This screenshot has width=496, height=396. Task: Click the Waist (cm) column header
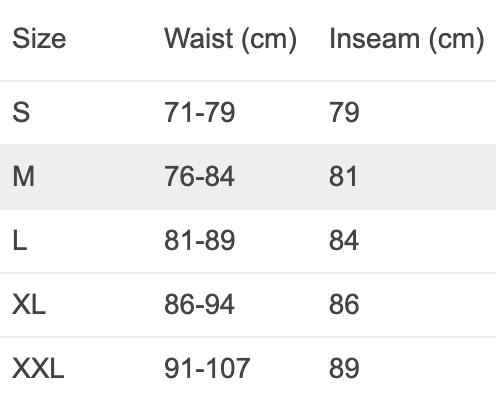[230, 40]
